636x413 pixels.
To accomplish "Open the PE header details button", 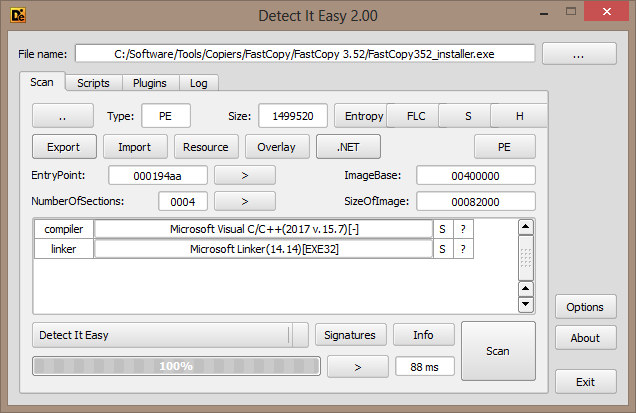I will point(505,147).
